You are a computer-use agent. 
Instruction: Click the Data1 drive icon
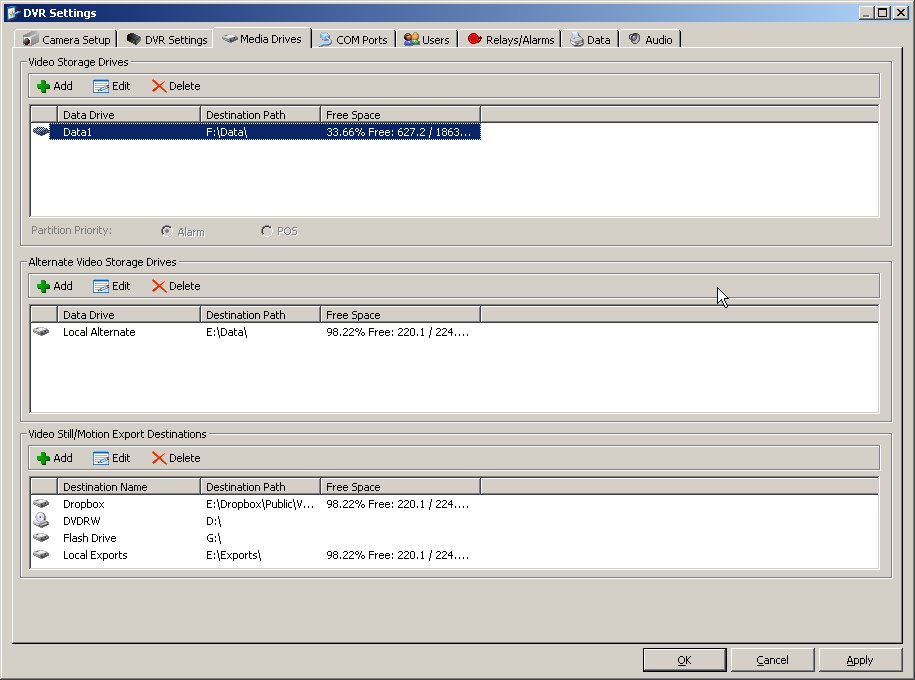point(41,132)
